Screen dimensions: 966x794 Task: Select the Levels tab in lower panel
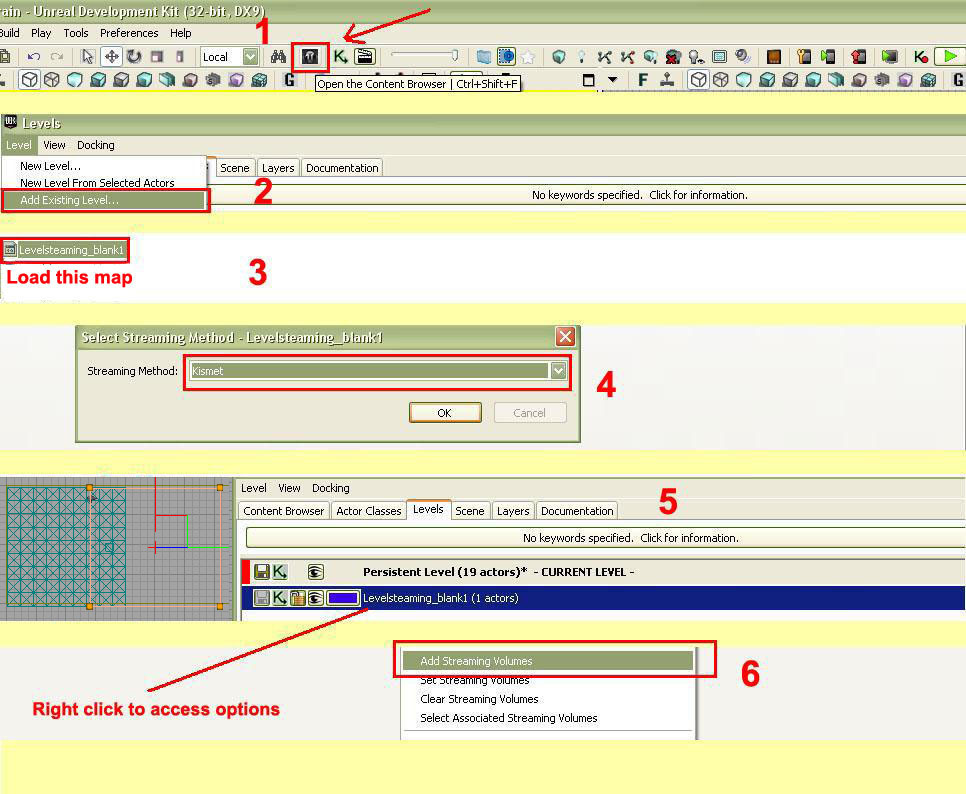coord(428,509)
